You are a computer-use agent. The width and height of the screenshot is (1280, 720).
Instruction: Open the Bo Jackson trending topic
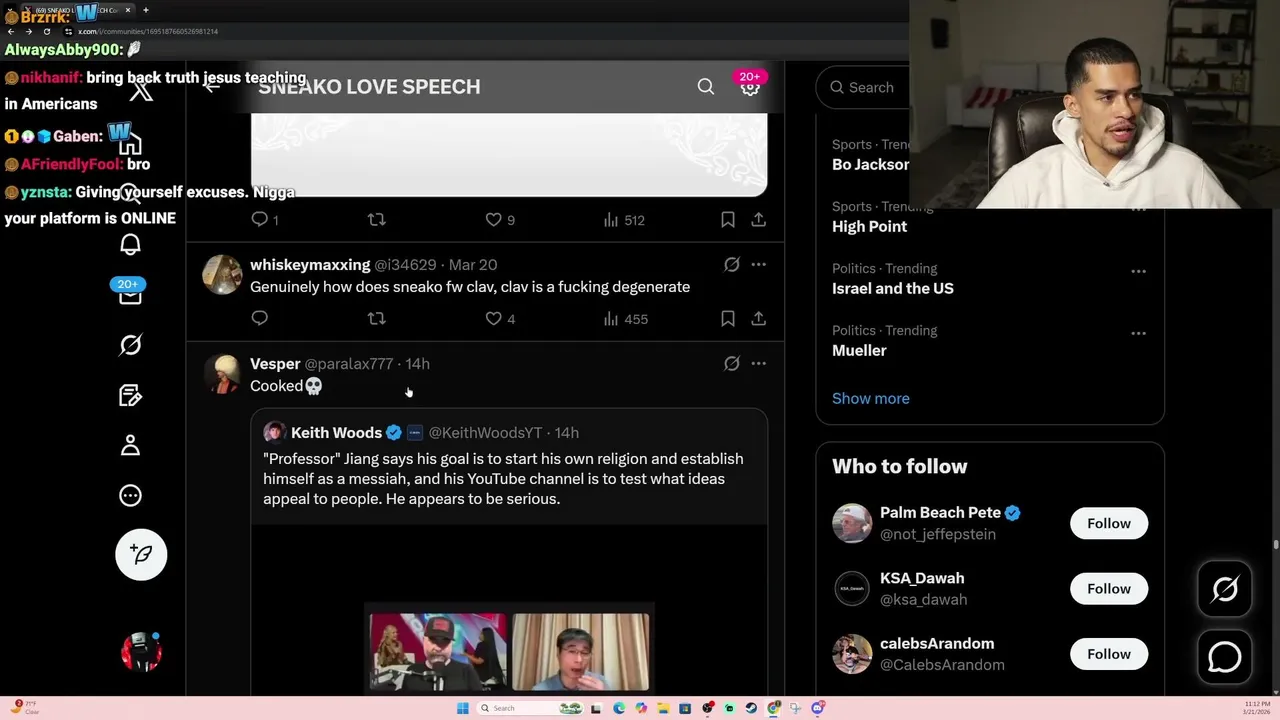pos(870,164)
